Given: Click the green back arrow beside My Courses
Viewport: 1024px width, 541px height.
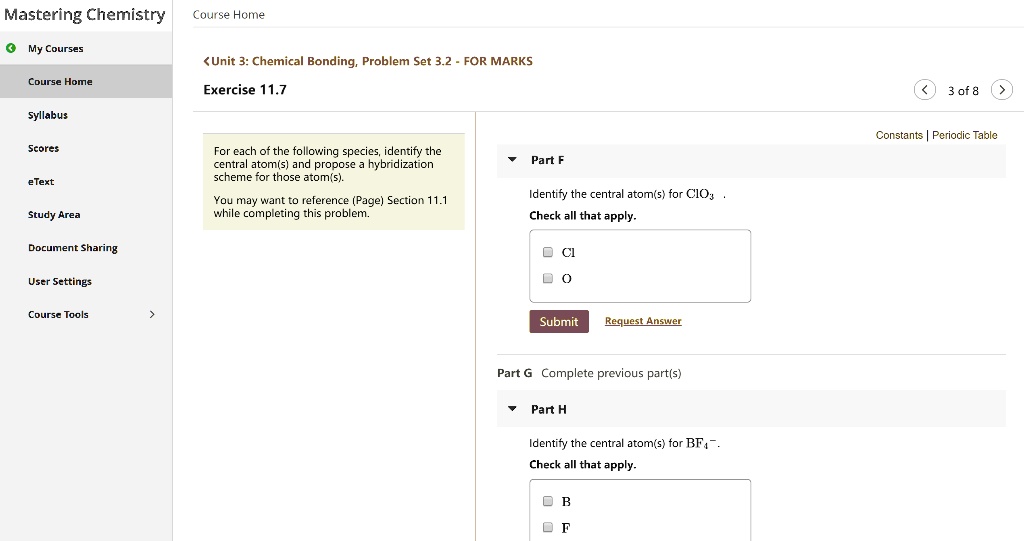Looking at the screenshot, I should pos(10,48).
